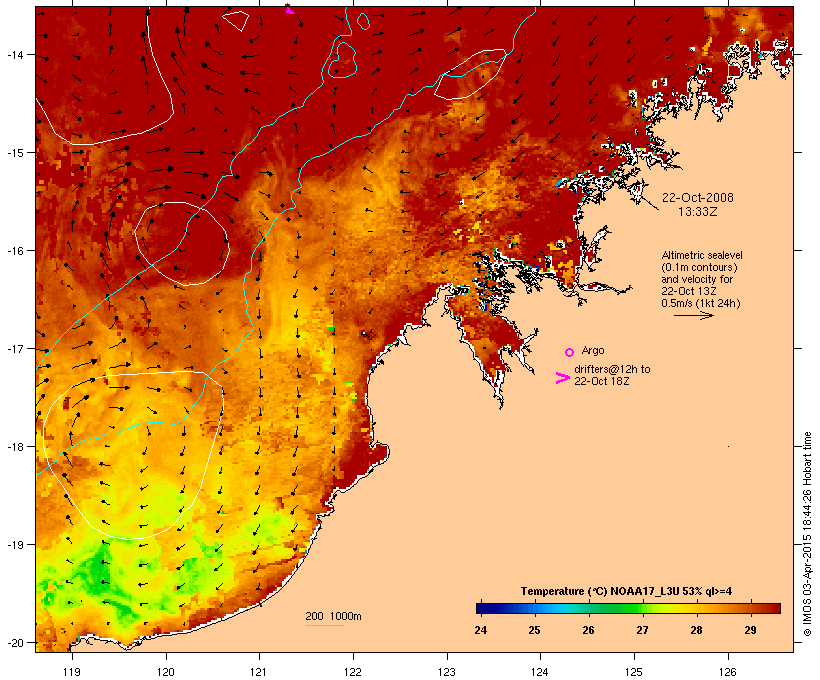Click the color bar value '28'
The image size is (820, 680).
696,630
